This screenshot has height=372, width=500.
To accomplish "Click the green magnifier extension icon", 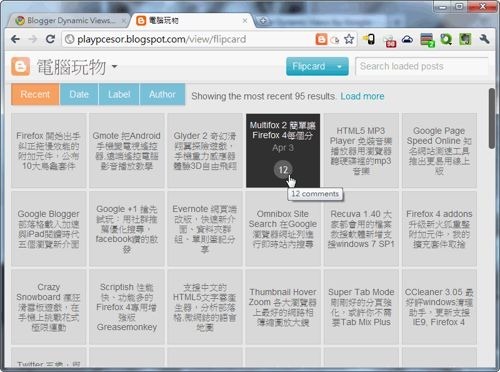I will [x=446, y=39].
